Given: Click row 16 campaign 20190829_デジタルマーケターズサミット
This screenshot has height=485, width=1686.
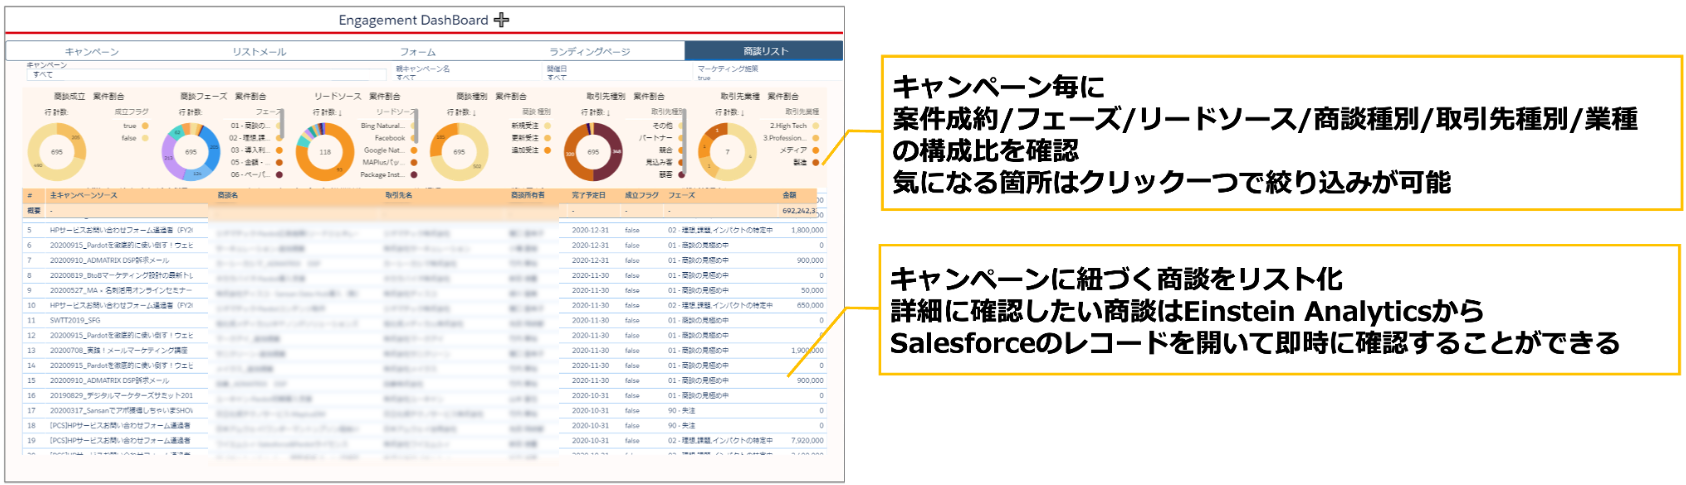Looking at the screenshot, I should coord(121,395).
